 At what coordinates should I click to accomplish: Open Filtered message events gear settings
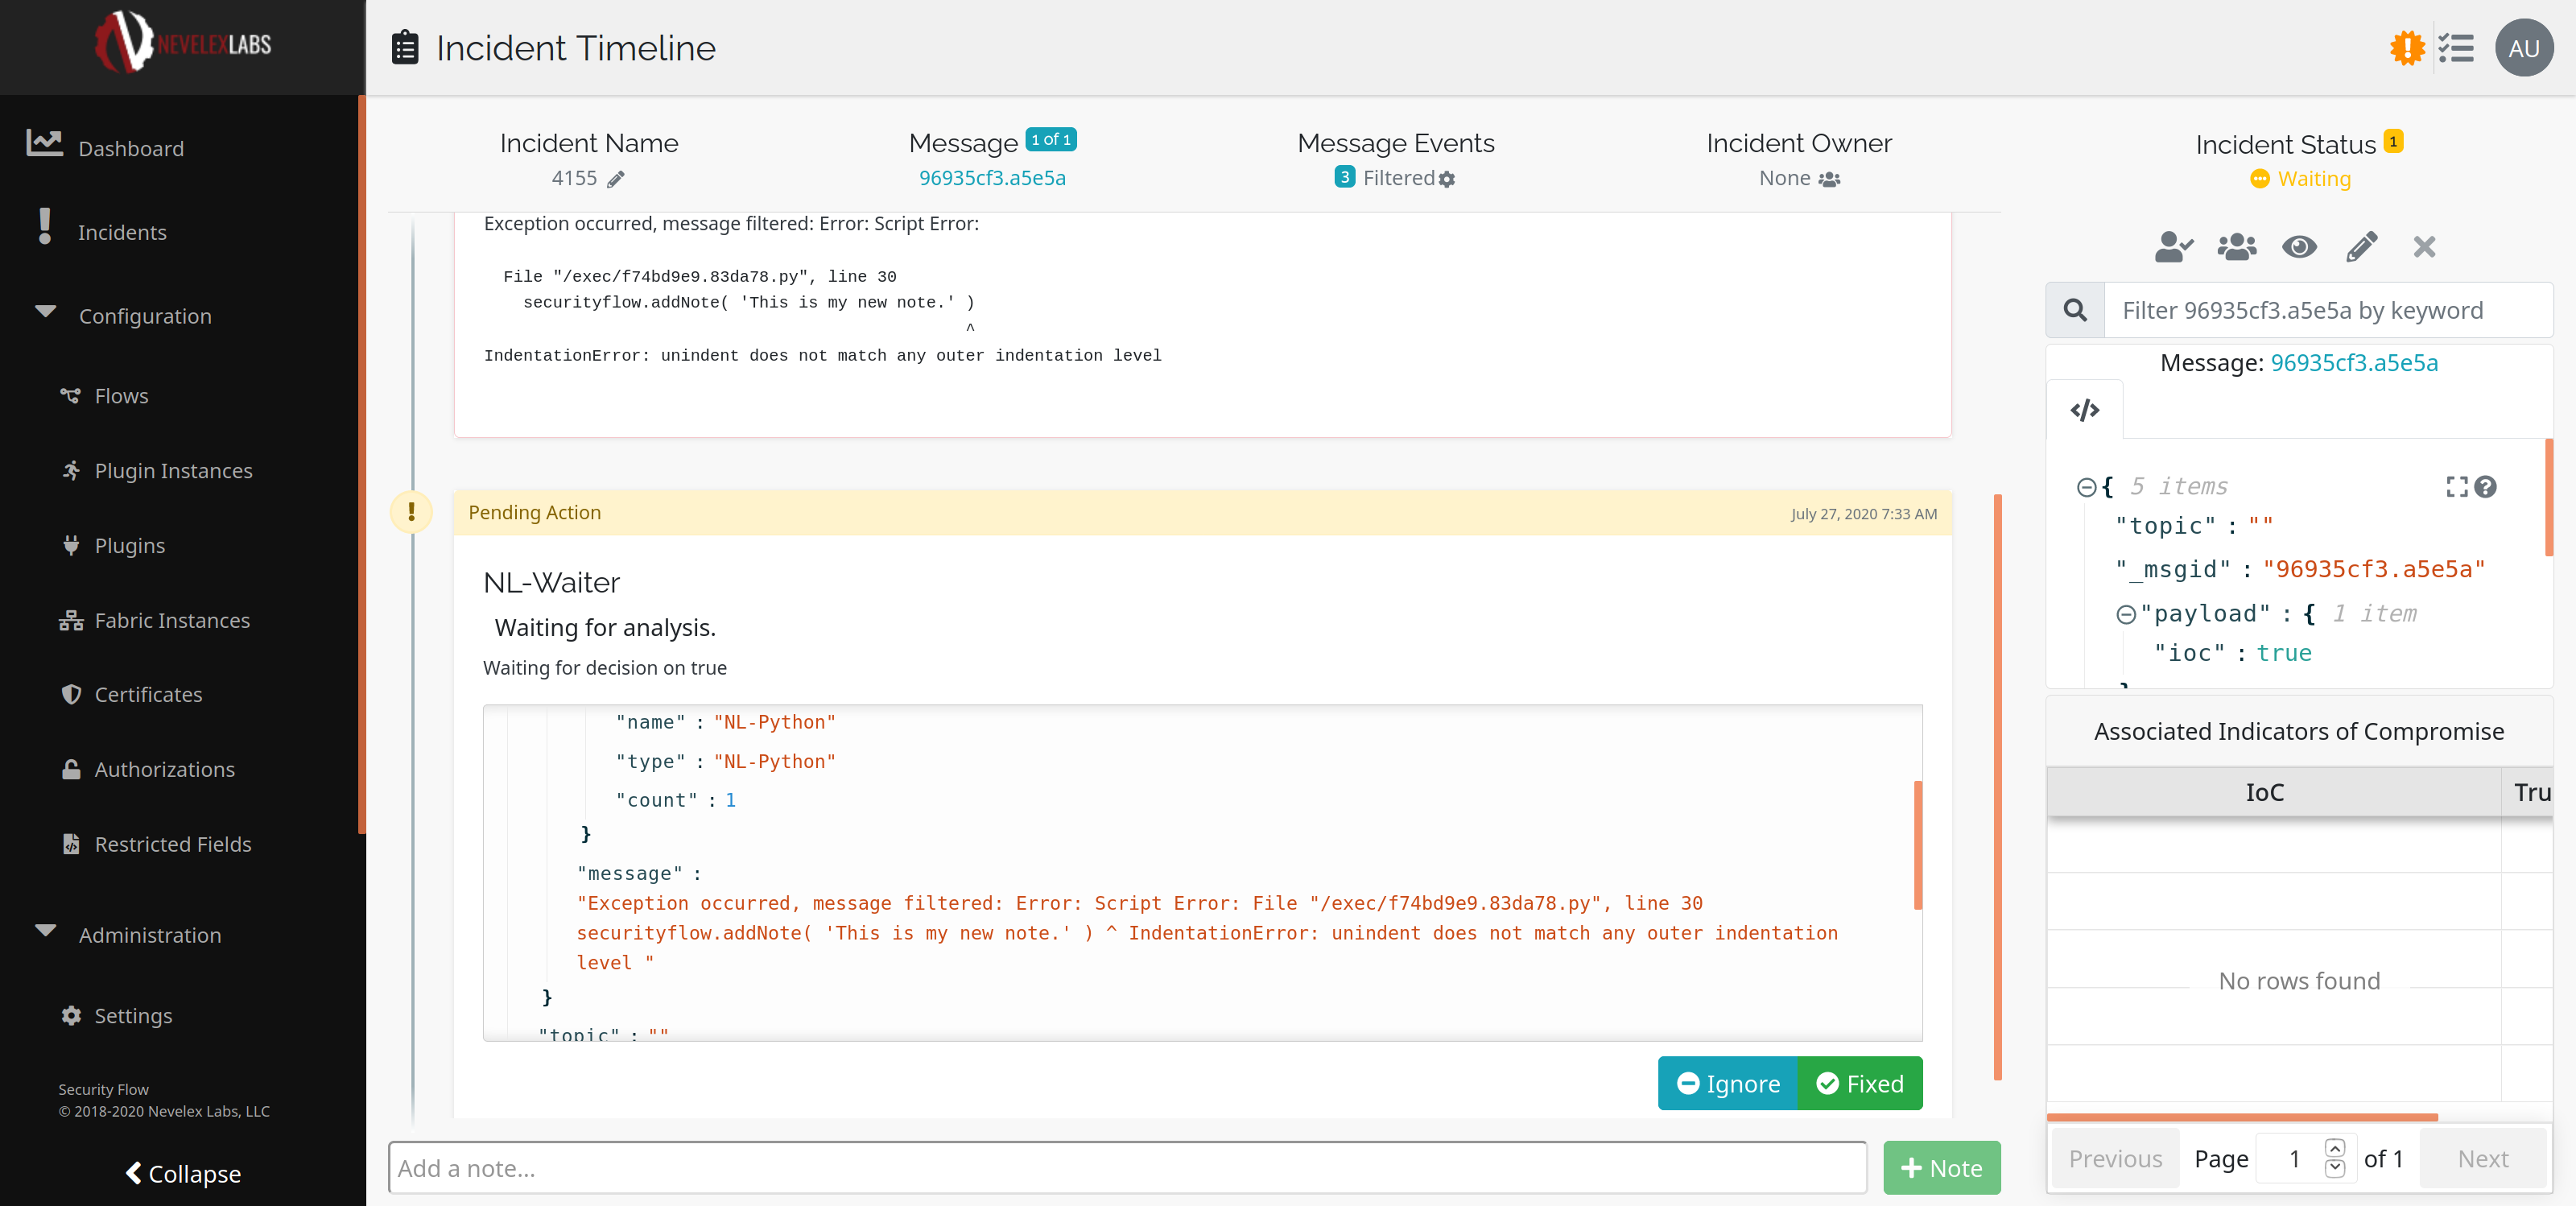[1446, 179]
